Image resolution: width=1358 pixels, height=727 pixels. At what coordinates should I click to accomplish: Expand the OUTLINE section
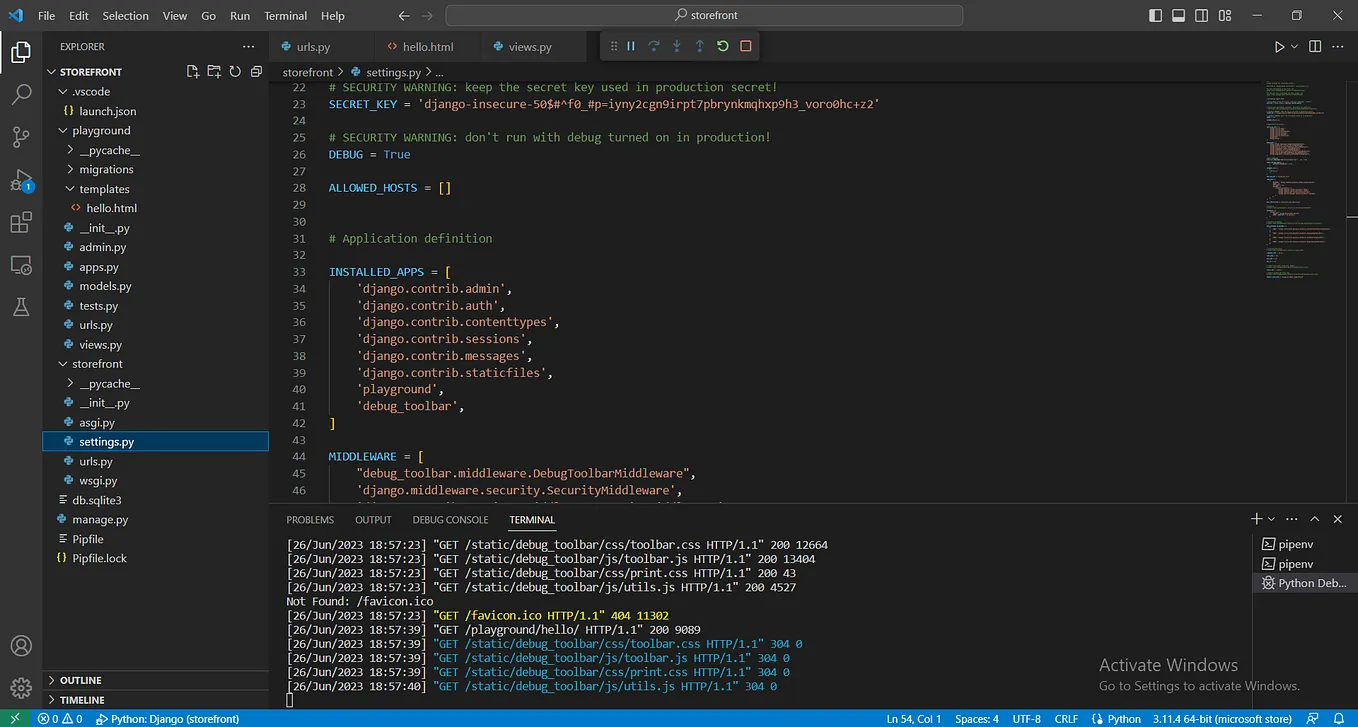click(x=81, y=680)
